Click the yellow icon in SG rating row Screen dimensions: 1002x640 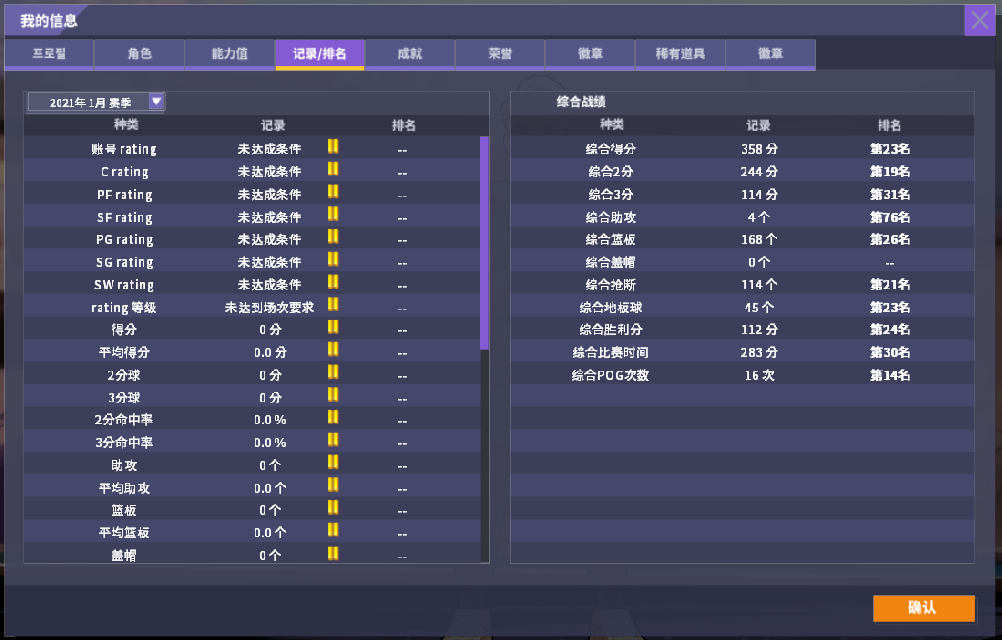(x=333, y=259)
